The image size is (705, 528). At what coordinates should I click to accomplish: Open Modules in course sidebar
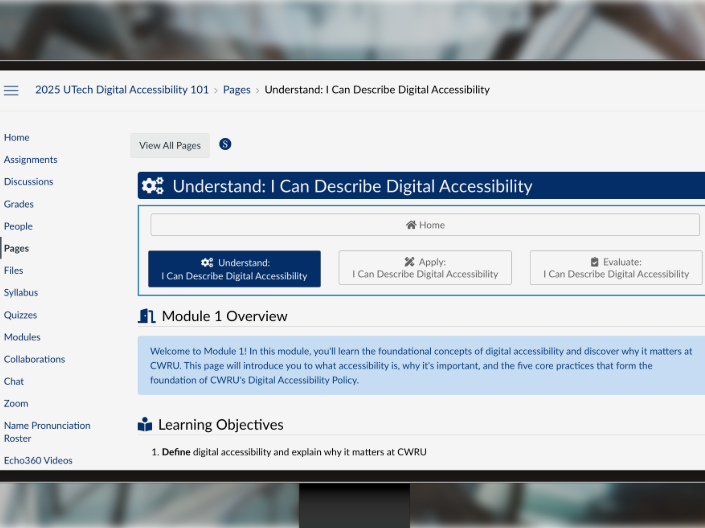[22, 336]
